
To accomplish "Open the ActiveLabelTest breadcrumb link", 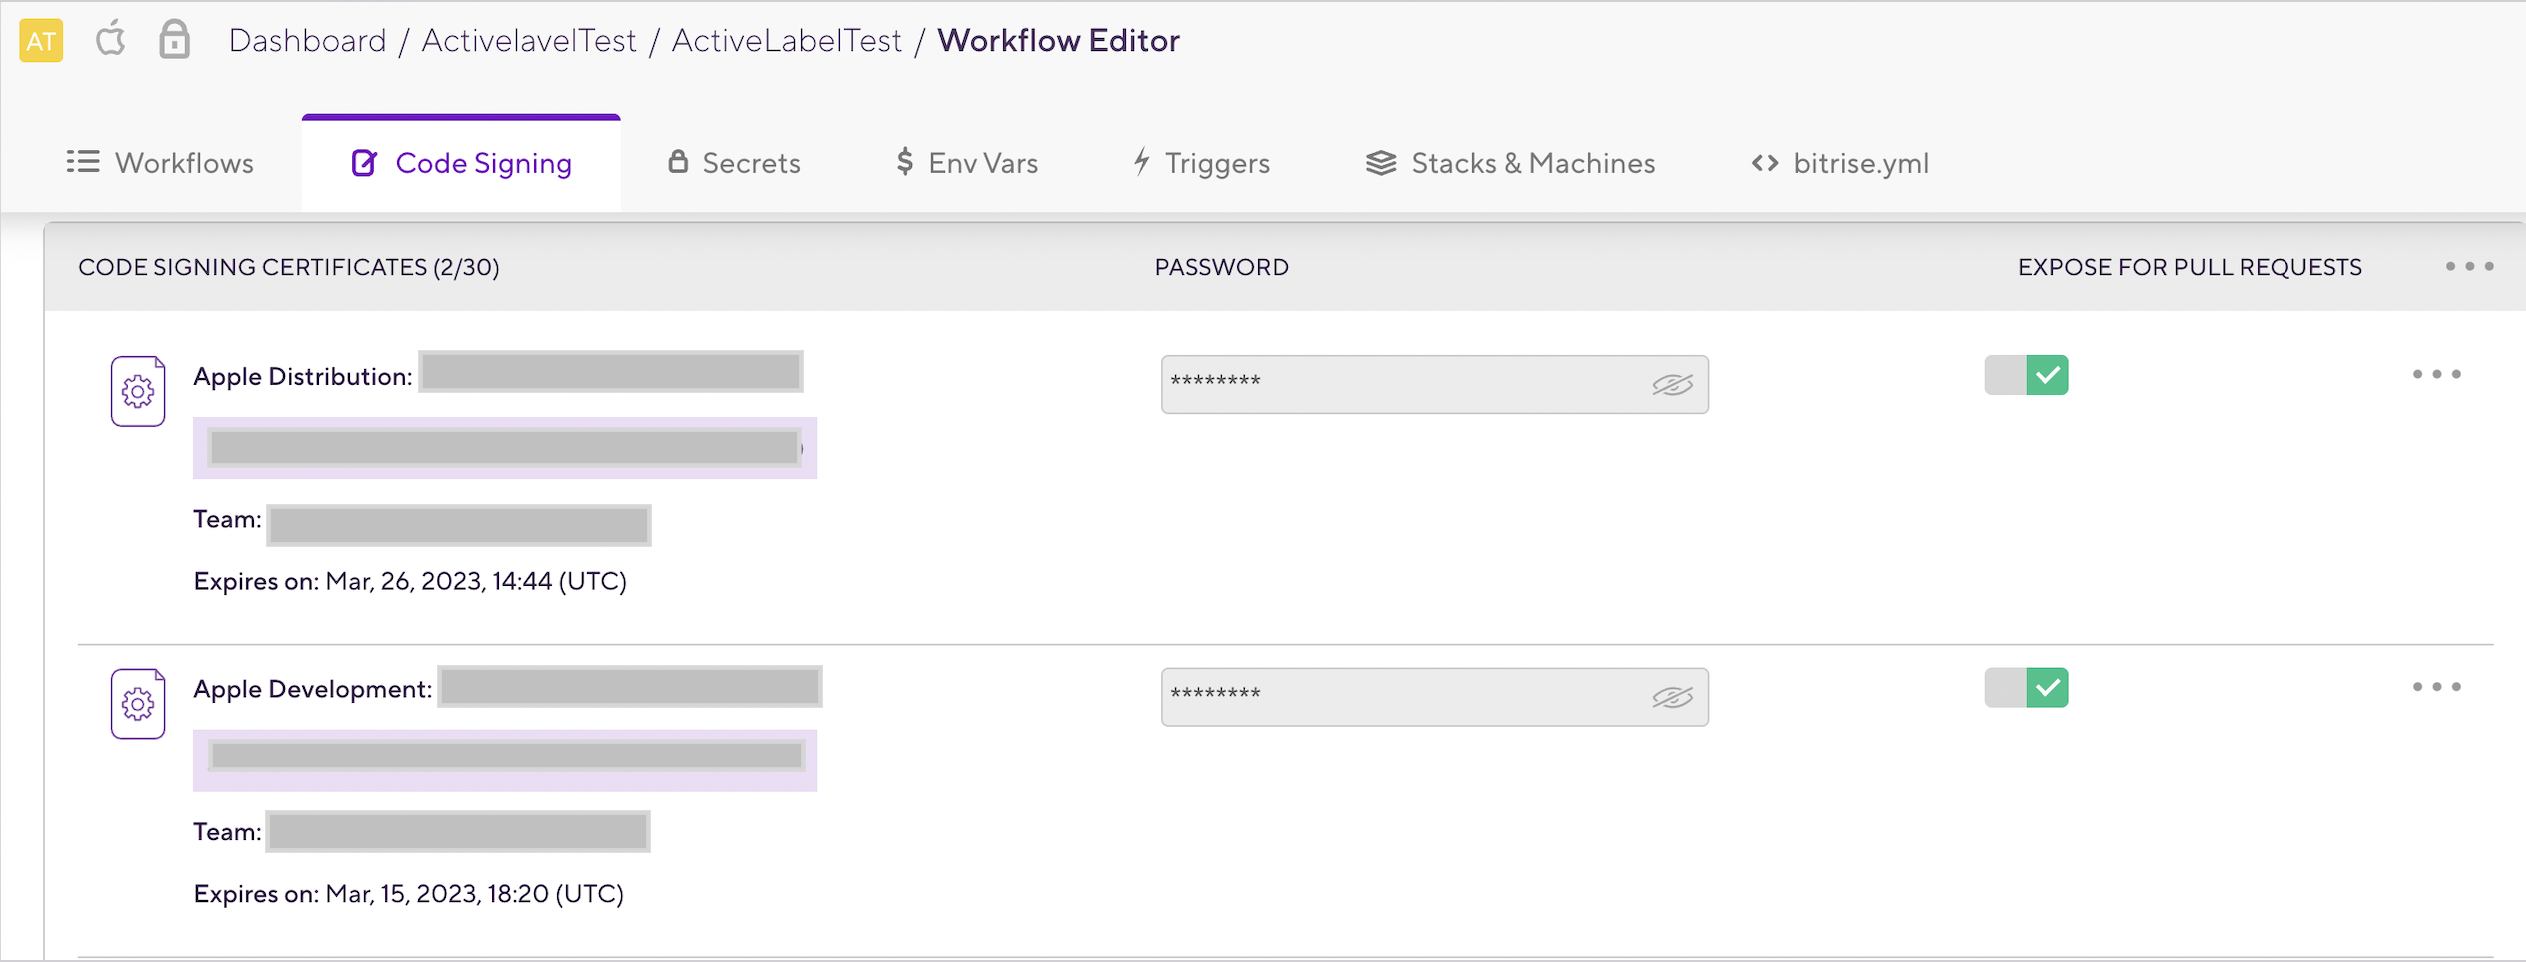I will (786, 41).
